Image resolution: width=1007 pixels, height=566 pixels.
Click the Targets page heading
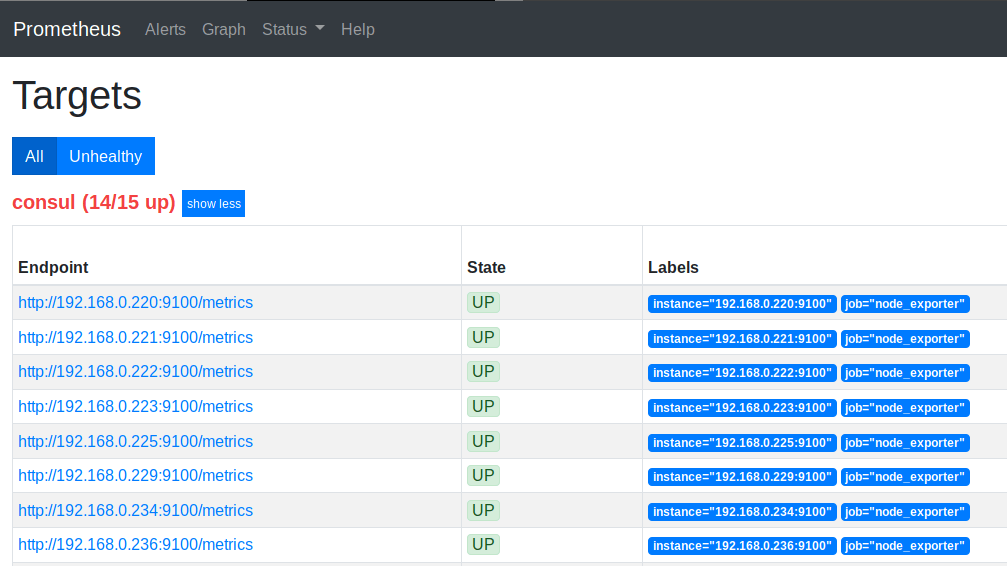click(77, 96)
